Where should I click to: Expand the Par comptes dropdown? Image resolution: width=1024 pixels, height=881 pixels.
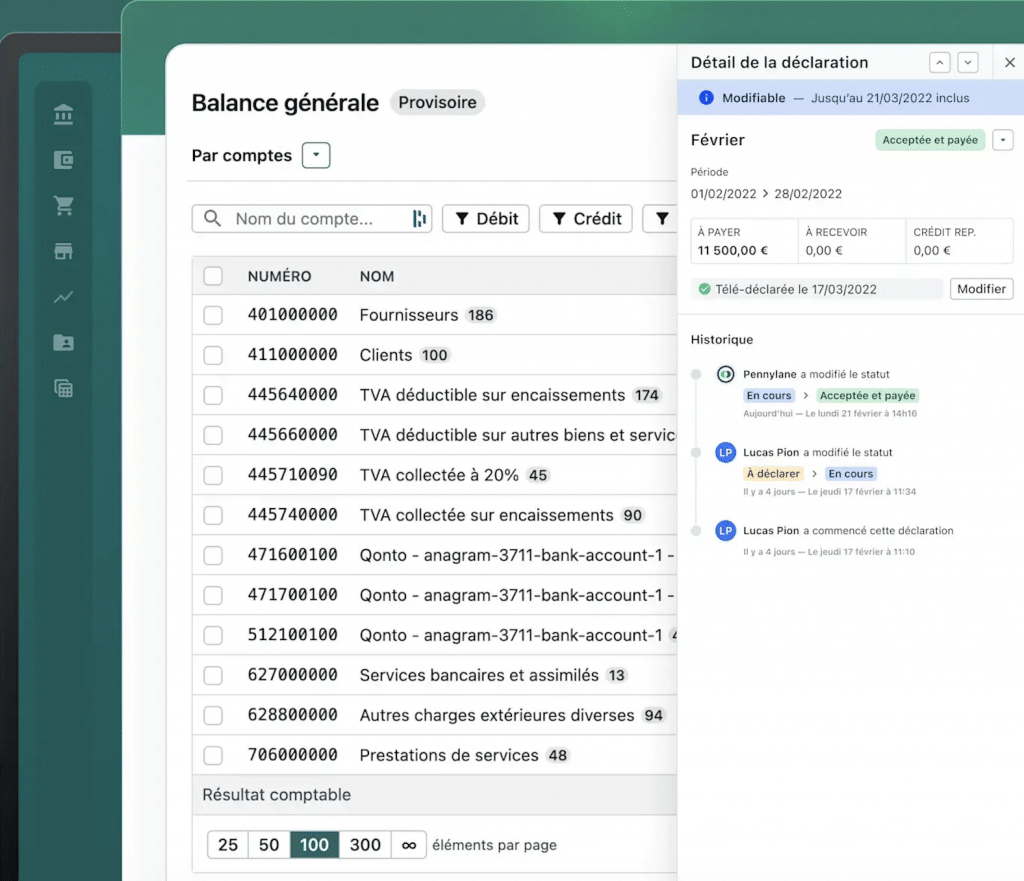316,156
